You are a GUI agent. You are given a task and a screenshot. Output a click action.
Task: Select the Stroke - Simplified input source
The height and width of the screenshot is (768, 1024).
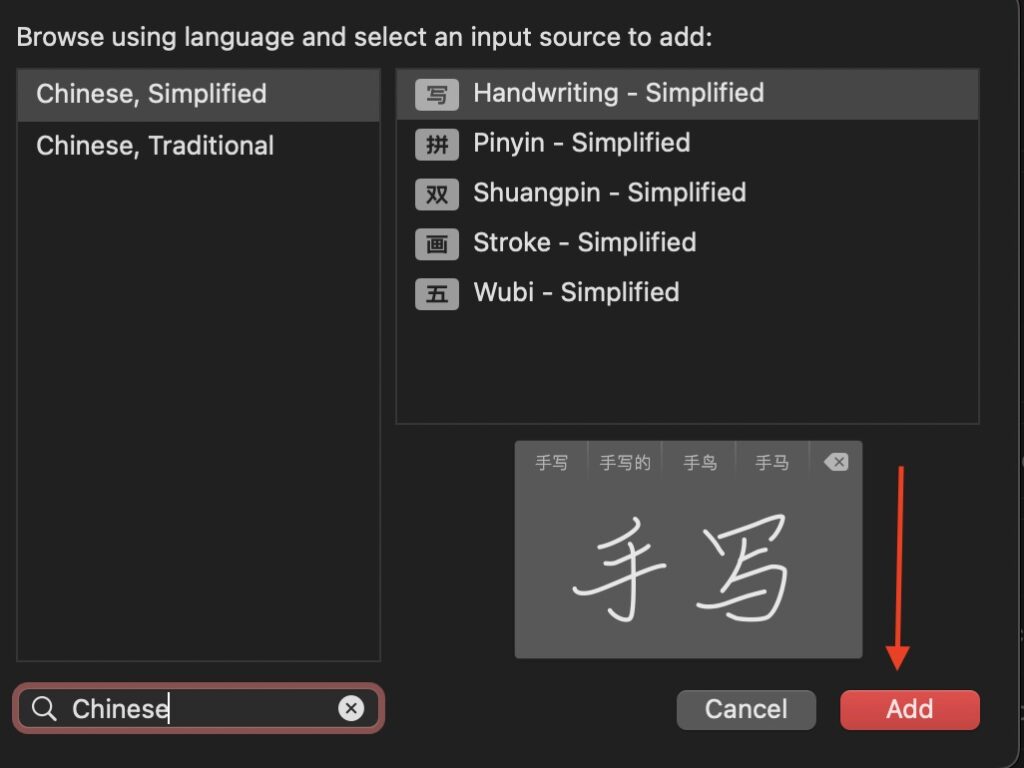click(x=585, y=243)
